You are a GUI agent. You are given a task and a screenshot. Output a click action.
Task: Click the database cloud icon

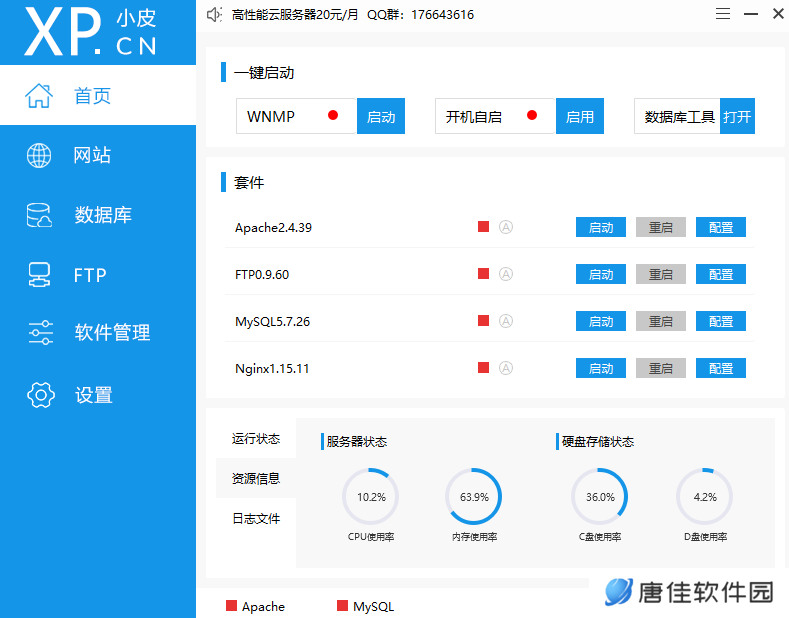click(39, 215)
